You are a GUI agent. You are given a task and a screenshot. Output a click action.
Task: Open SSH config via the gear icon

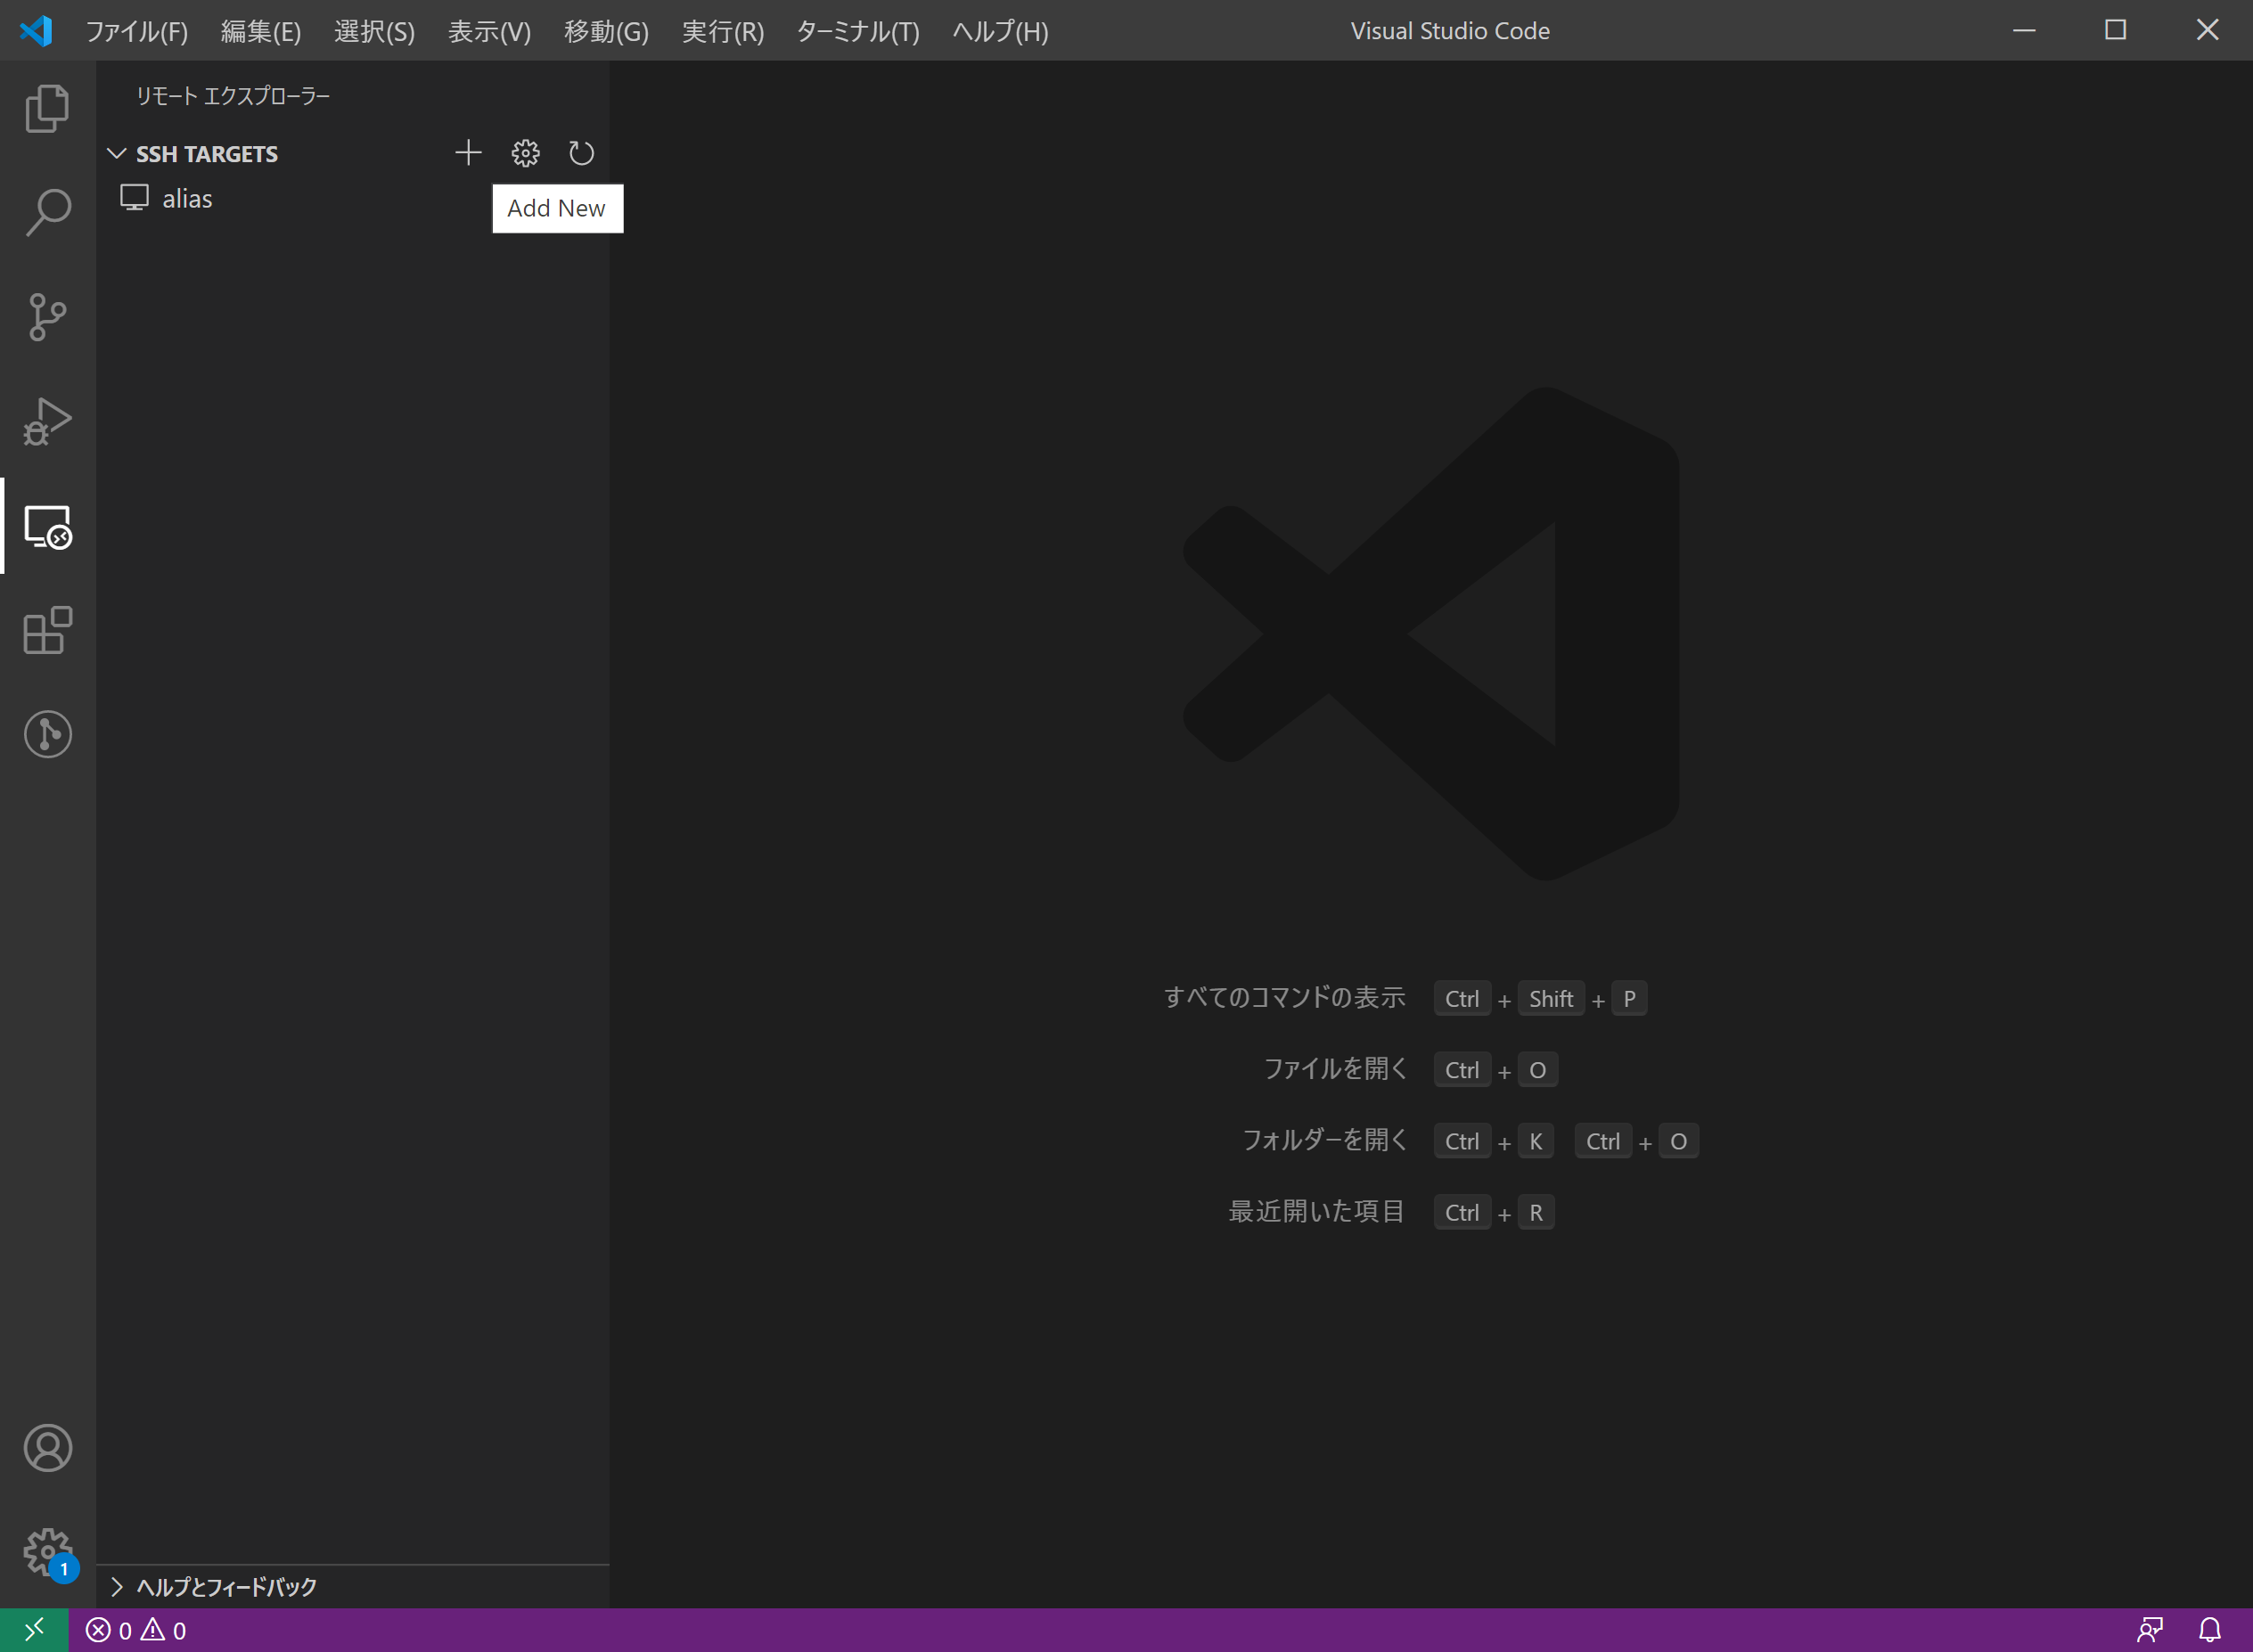click(525, 153)
